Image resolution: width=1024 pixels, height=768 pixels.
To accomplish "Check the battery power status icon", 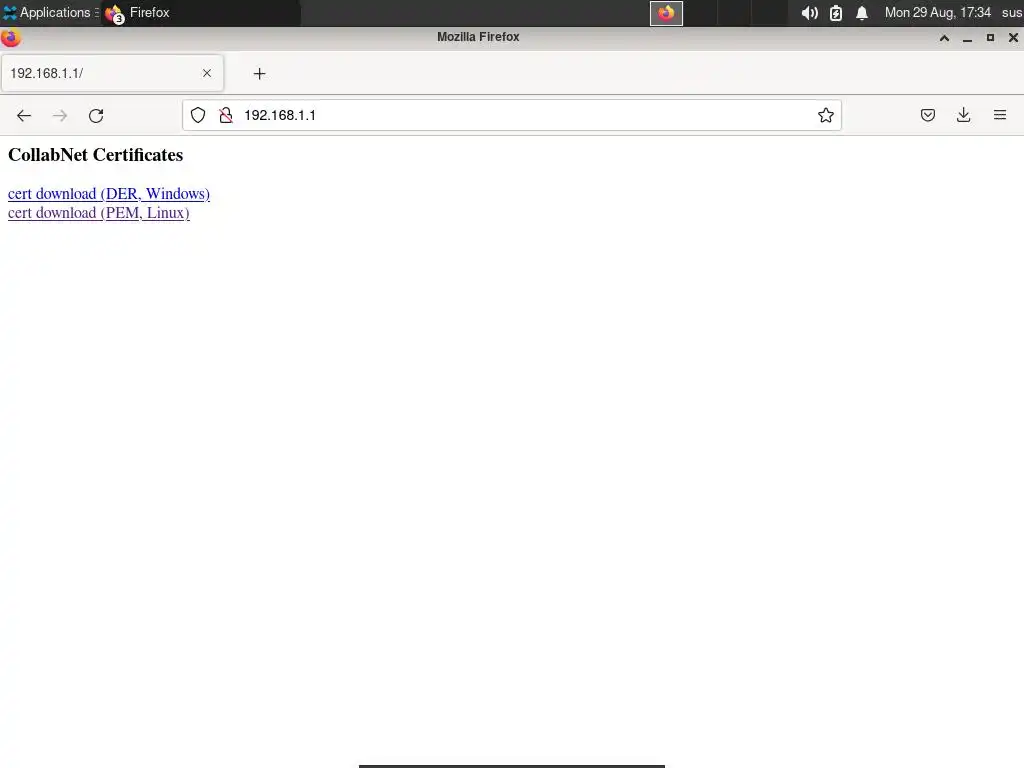I will pyautogui.click(x=836, y=13).
